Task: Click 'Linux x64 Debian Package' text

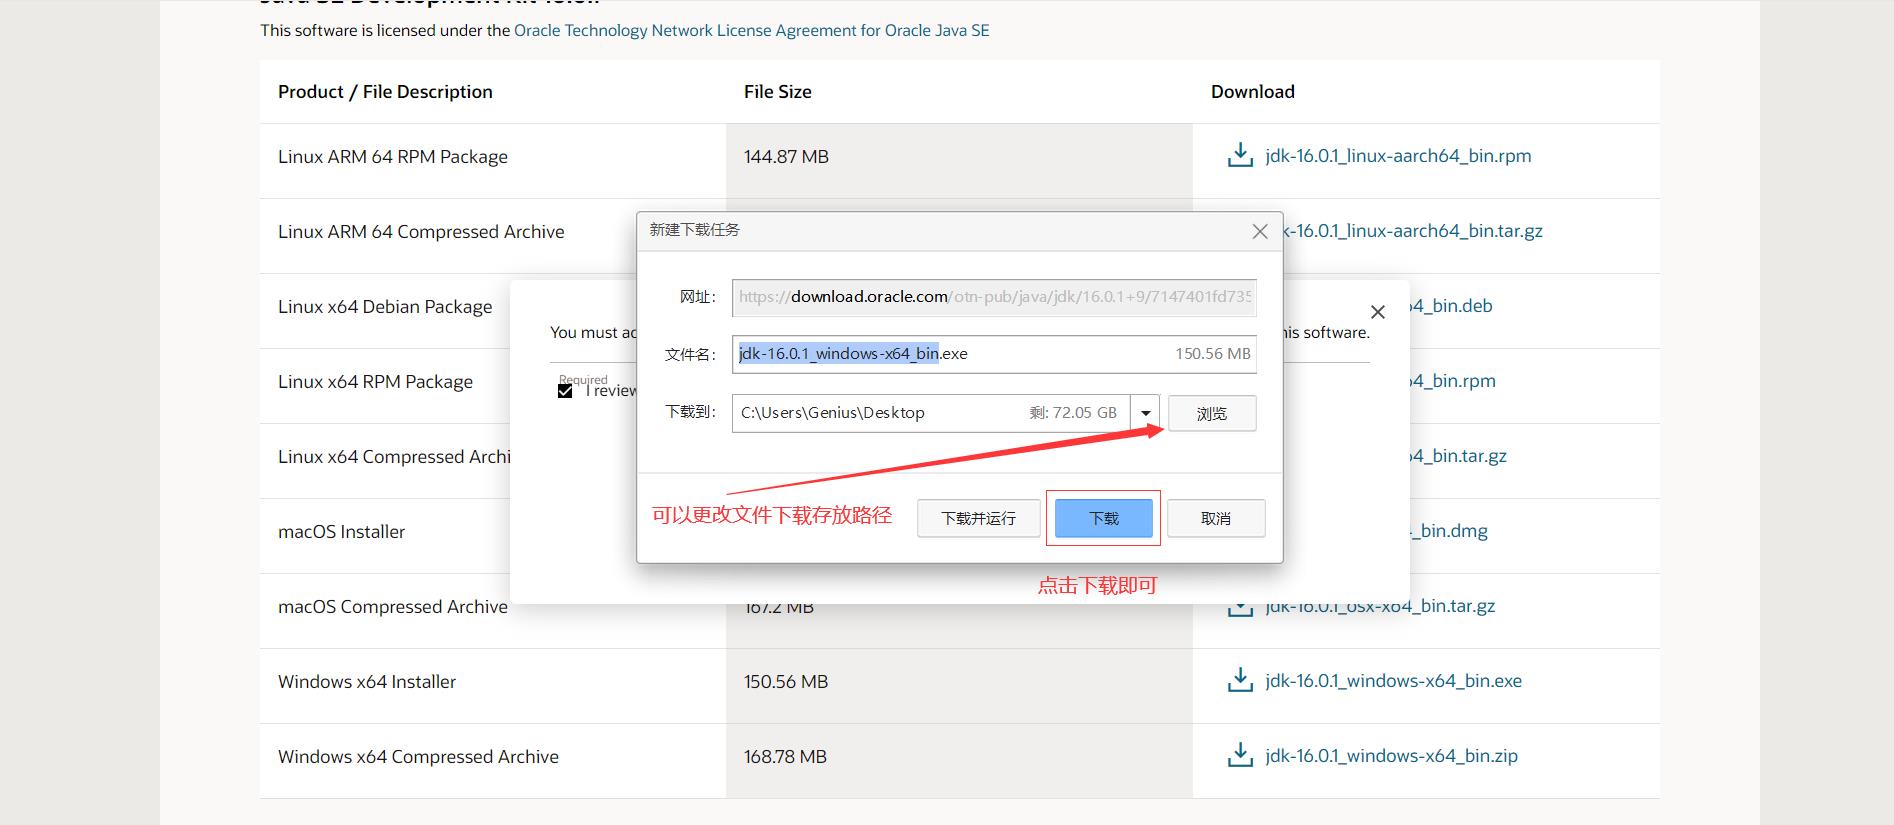Action: 385,306
